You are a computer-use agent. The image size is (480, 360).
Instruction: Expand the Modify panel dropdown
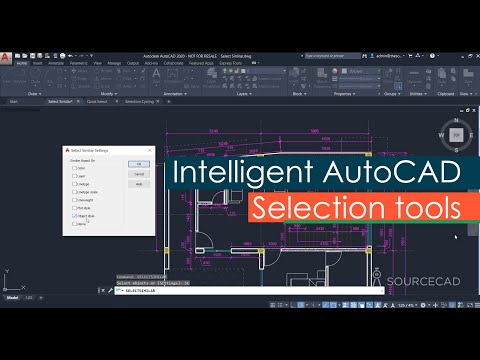pos(109,94)
